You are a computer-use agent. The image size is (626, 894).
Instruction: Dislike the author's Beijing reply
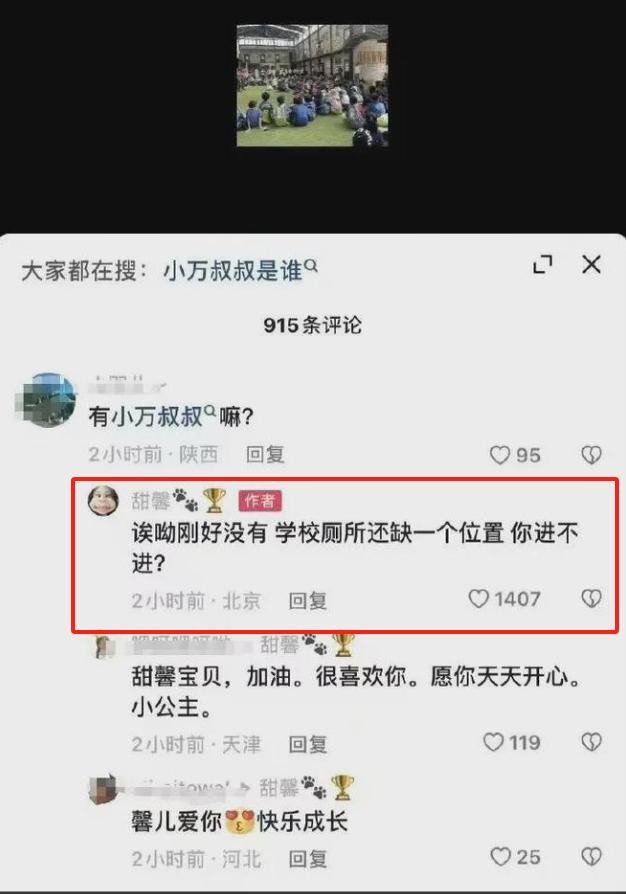click(x=591, y=599)
